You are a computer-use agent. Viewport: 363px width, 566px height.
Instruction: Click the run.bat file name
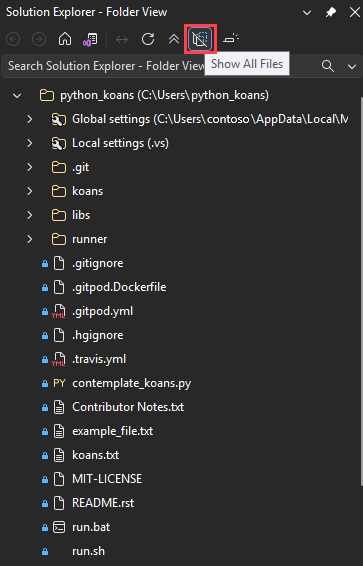[91, 527]
